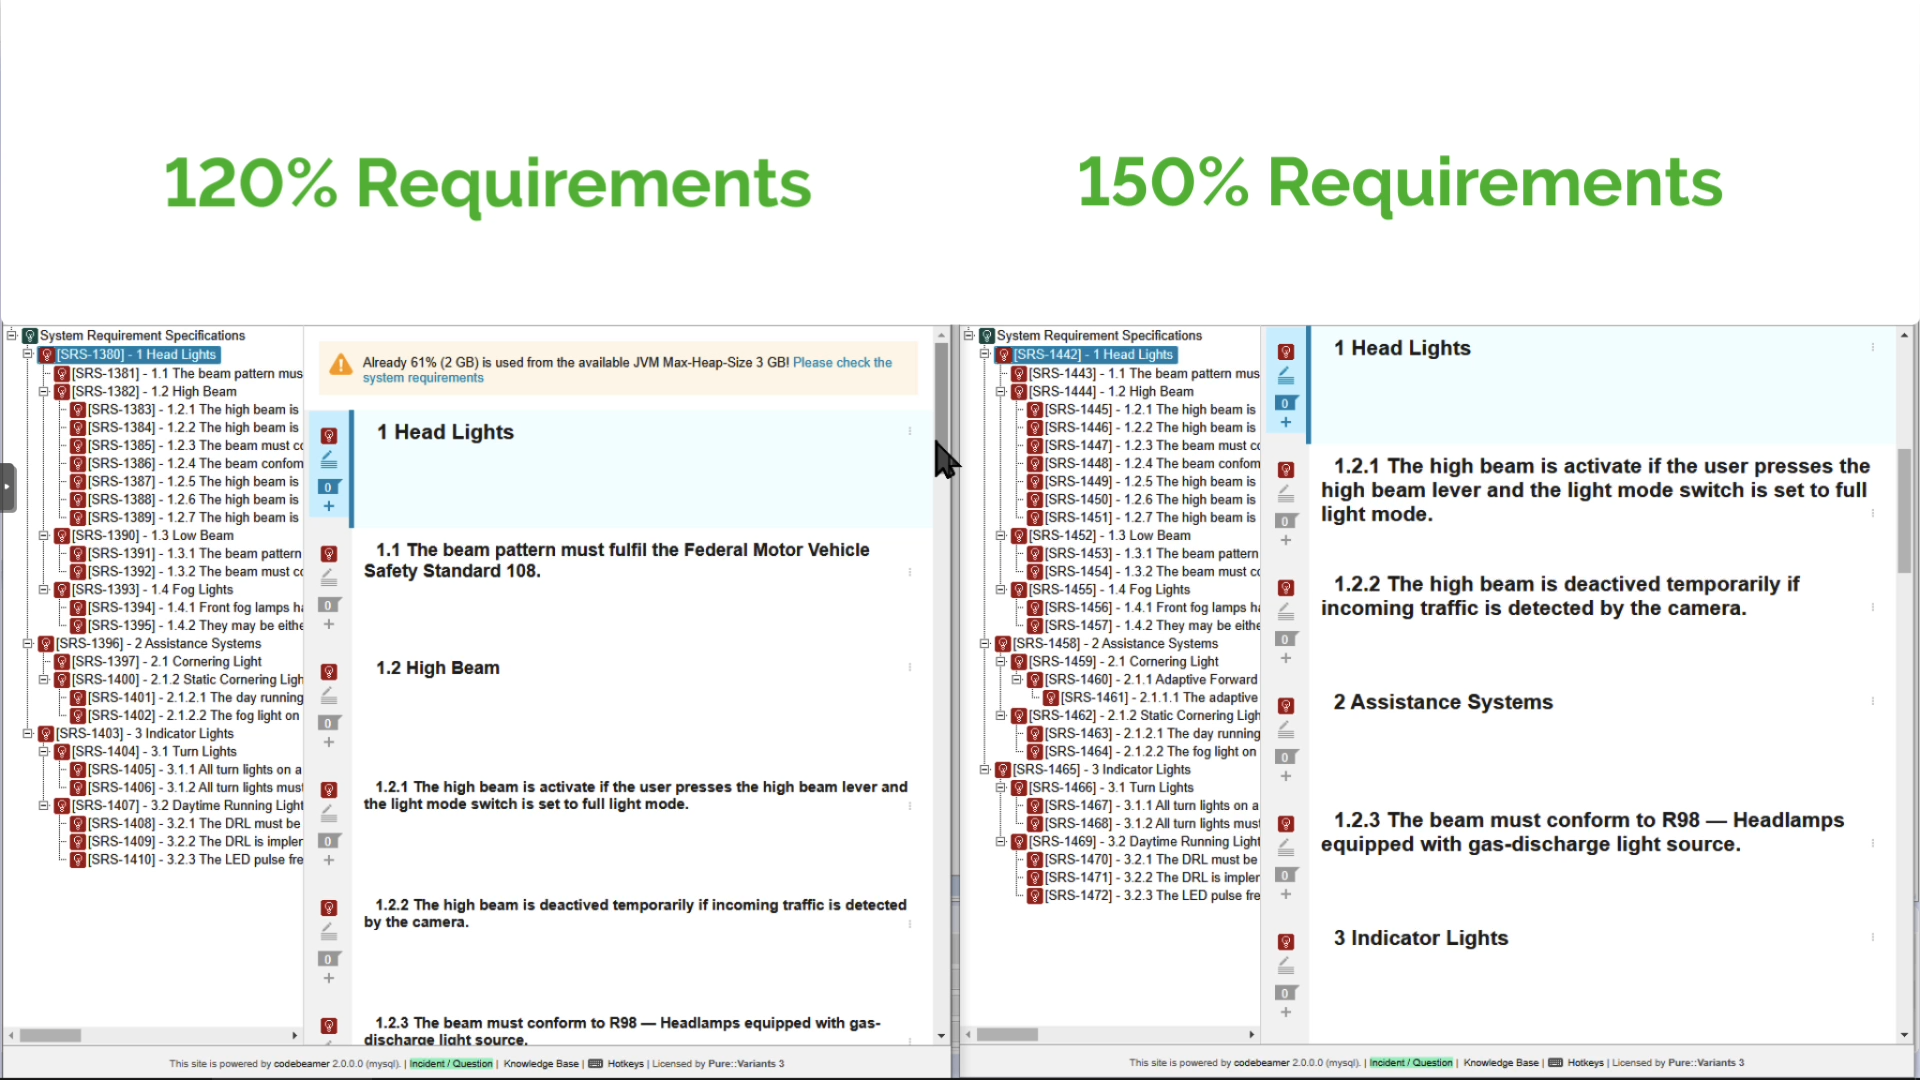Click the plus icon below the 1.2 High Beam section
The image size is (1920, 1080).
click(x=329, y=742)
